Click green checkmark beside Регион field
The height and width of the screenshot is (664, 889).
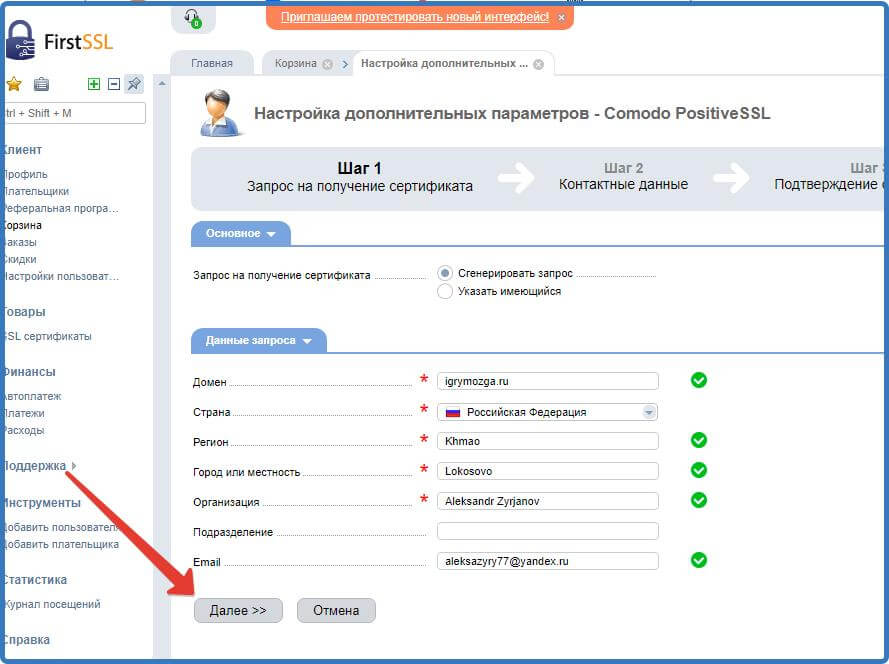[698, 440]
